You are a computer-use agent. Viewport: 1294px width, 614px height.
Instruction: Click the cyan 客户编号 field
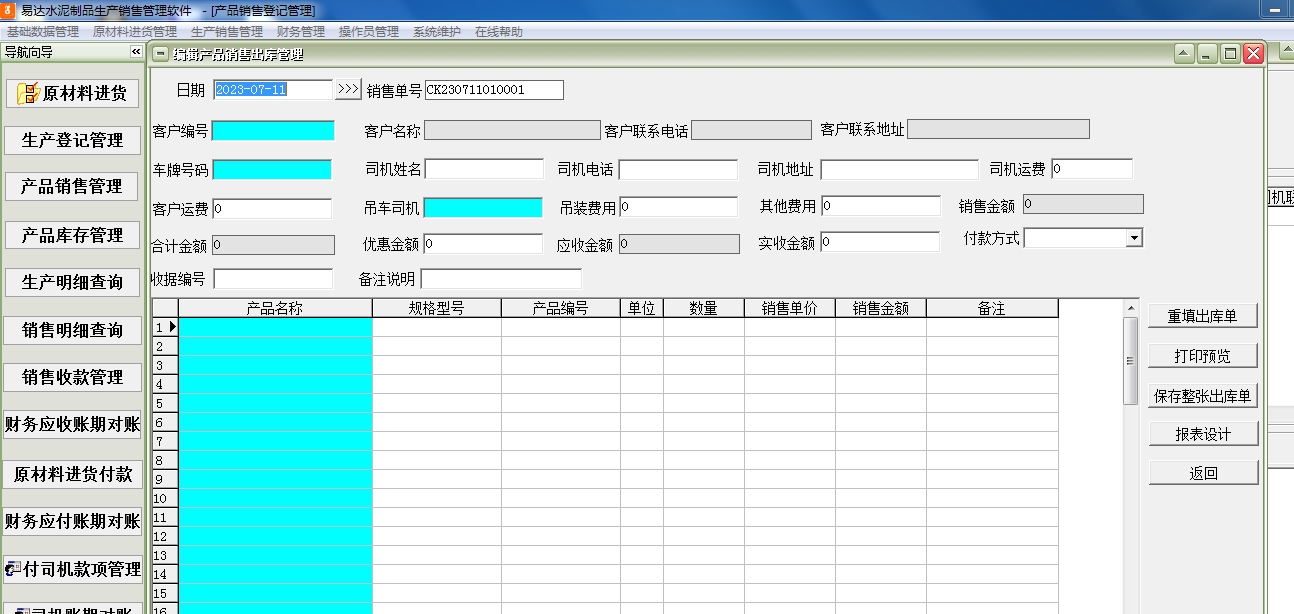[x=273, y=131]
